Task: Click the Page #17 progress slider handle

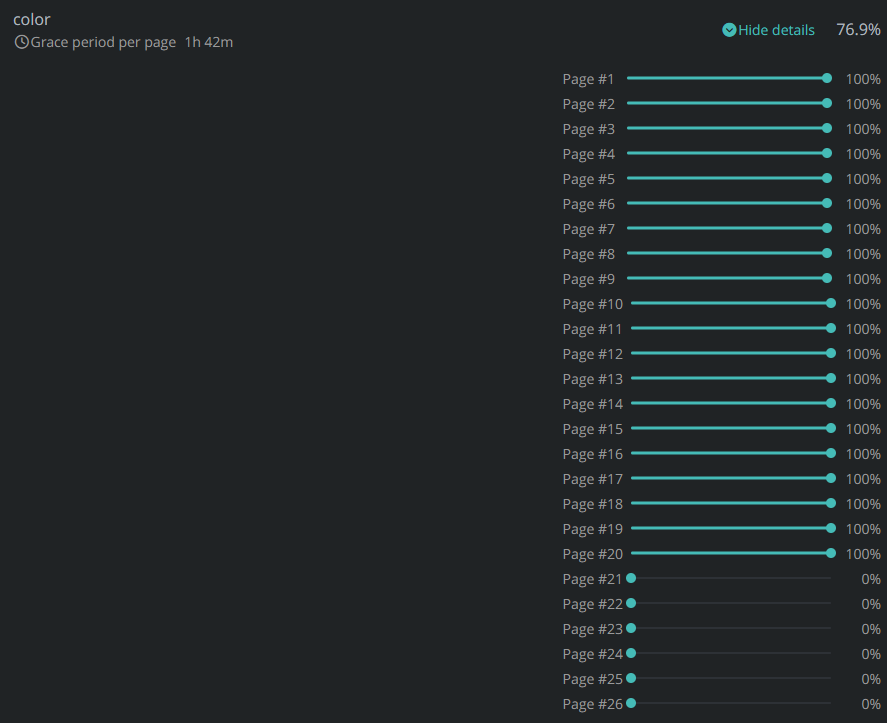Action: click(x=830, y=478)
